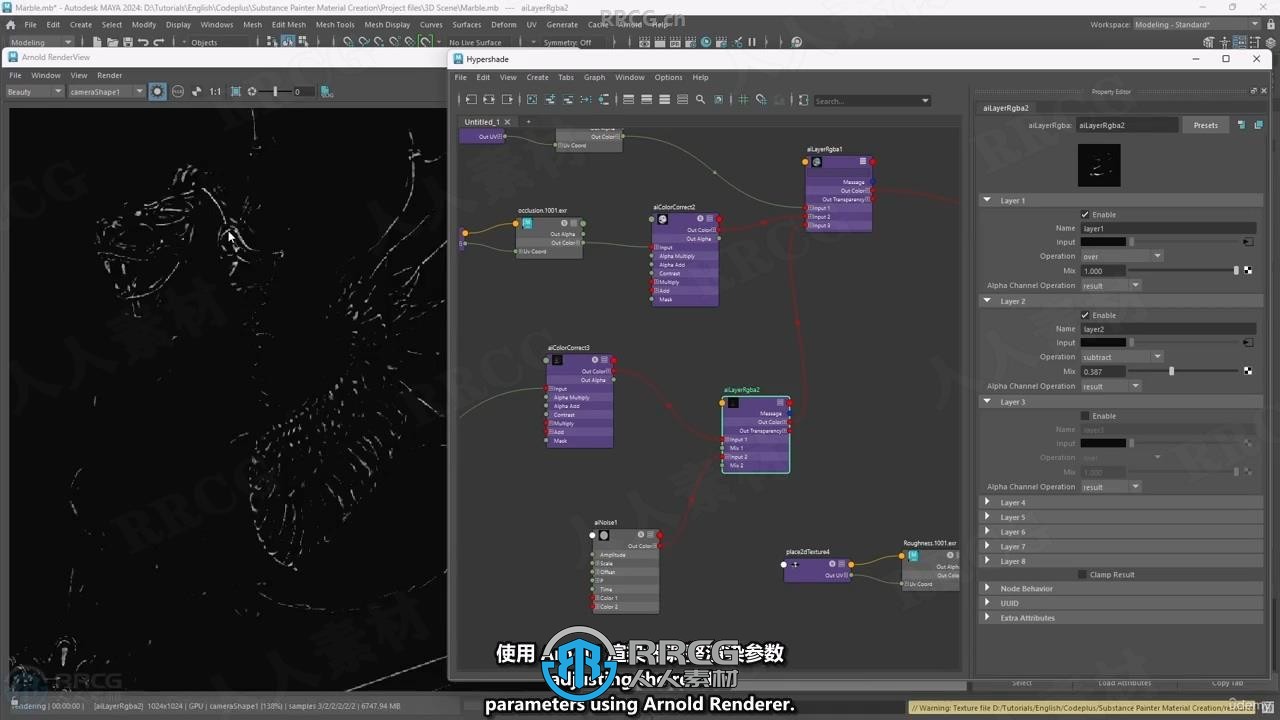Toggle crop region icon in Arnold RenderView
Viewport: 1280px width, 720px height.
(236, 91)
